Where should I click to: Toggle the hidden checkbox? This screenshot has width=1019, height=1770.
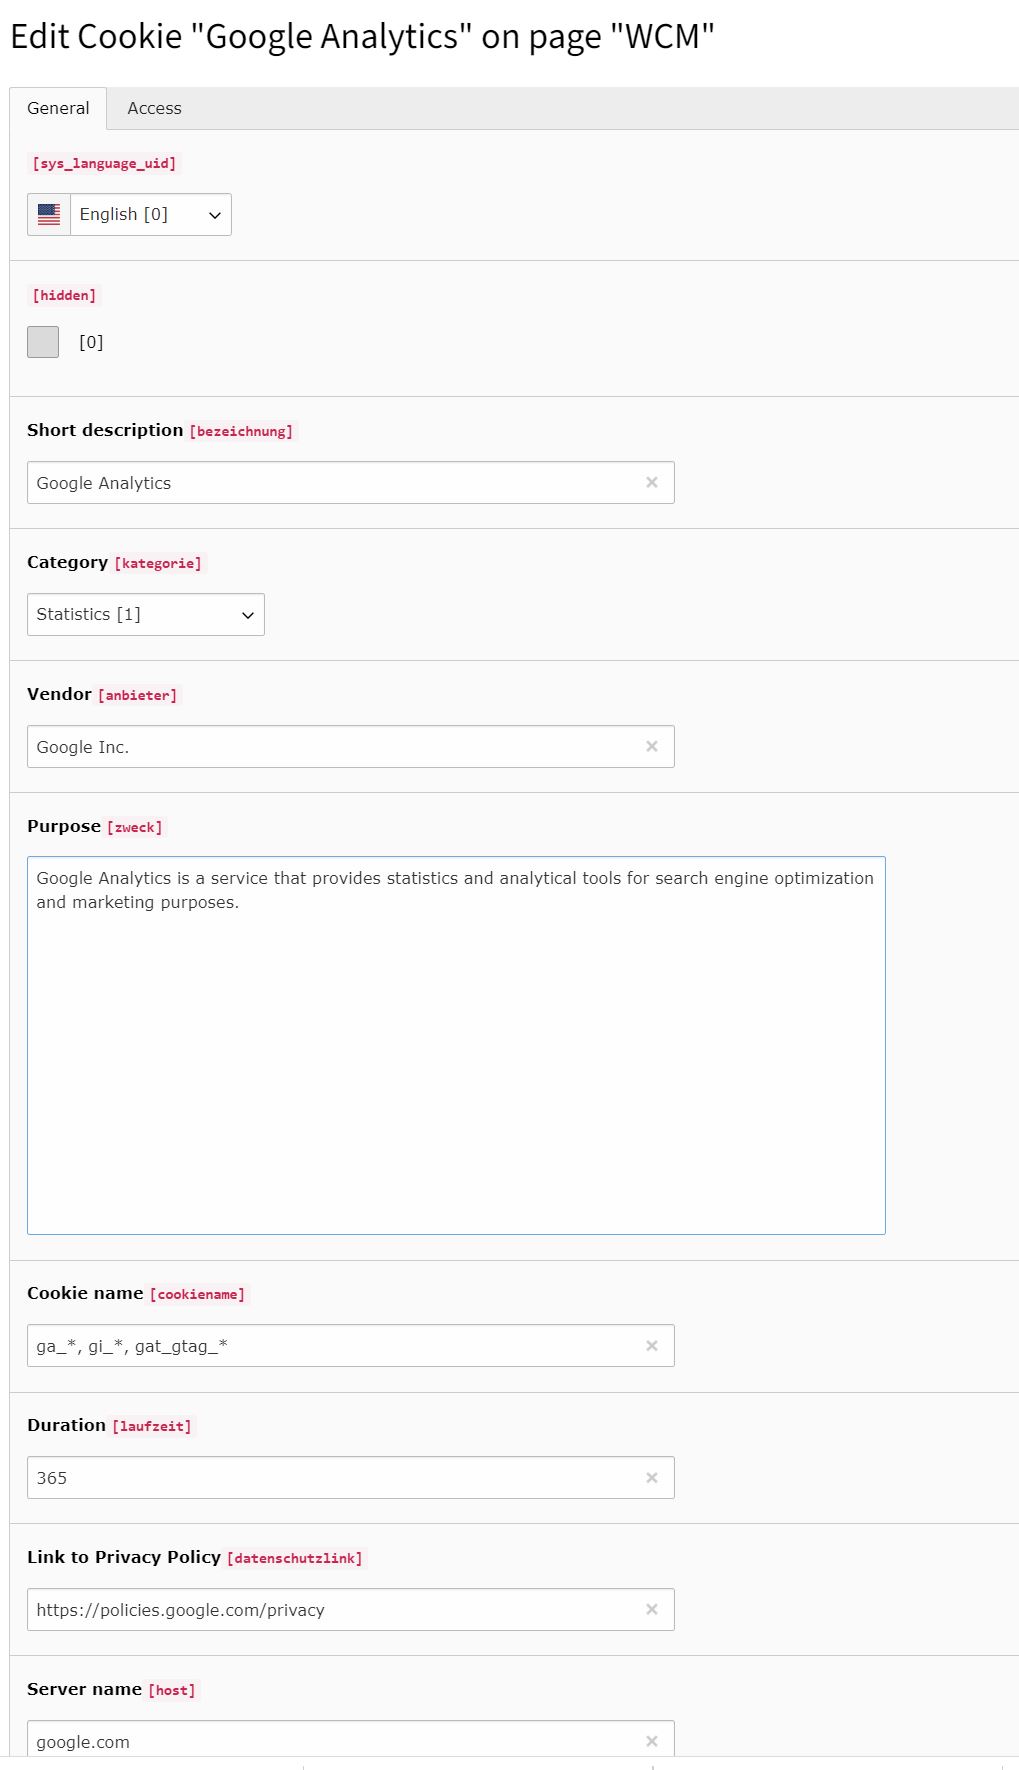[43, 342]
